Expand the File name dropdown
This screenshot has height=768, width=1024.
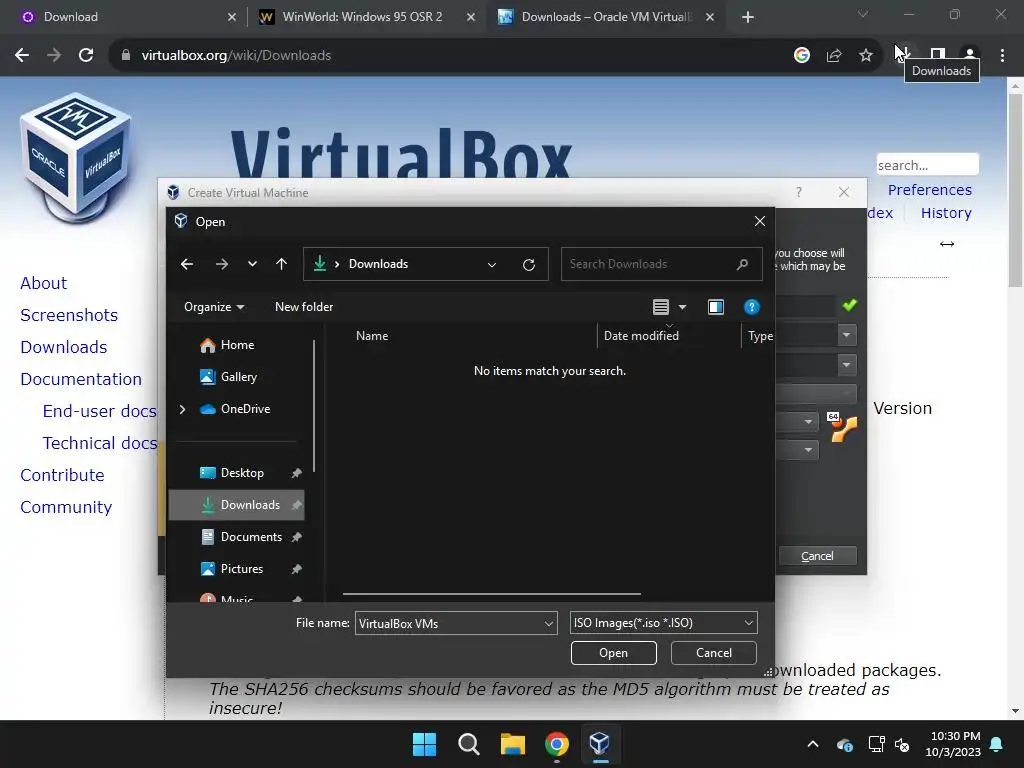click(x=549, y=623)
